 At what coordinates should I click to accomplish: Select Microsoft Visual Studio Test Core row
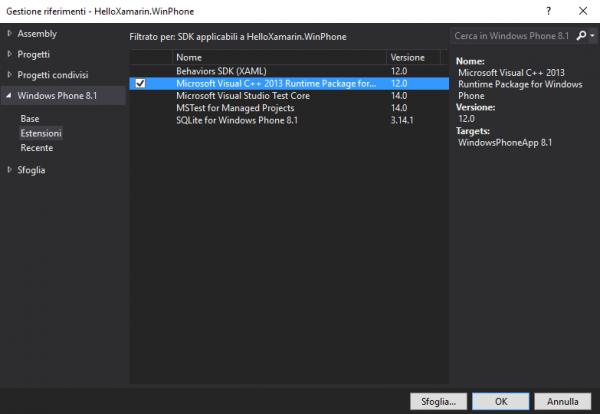click(x=289, y=96)
